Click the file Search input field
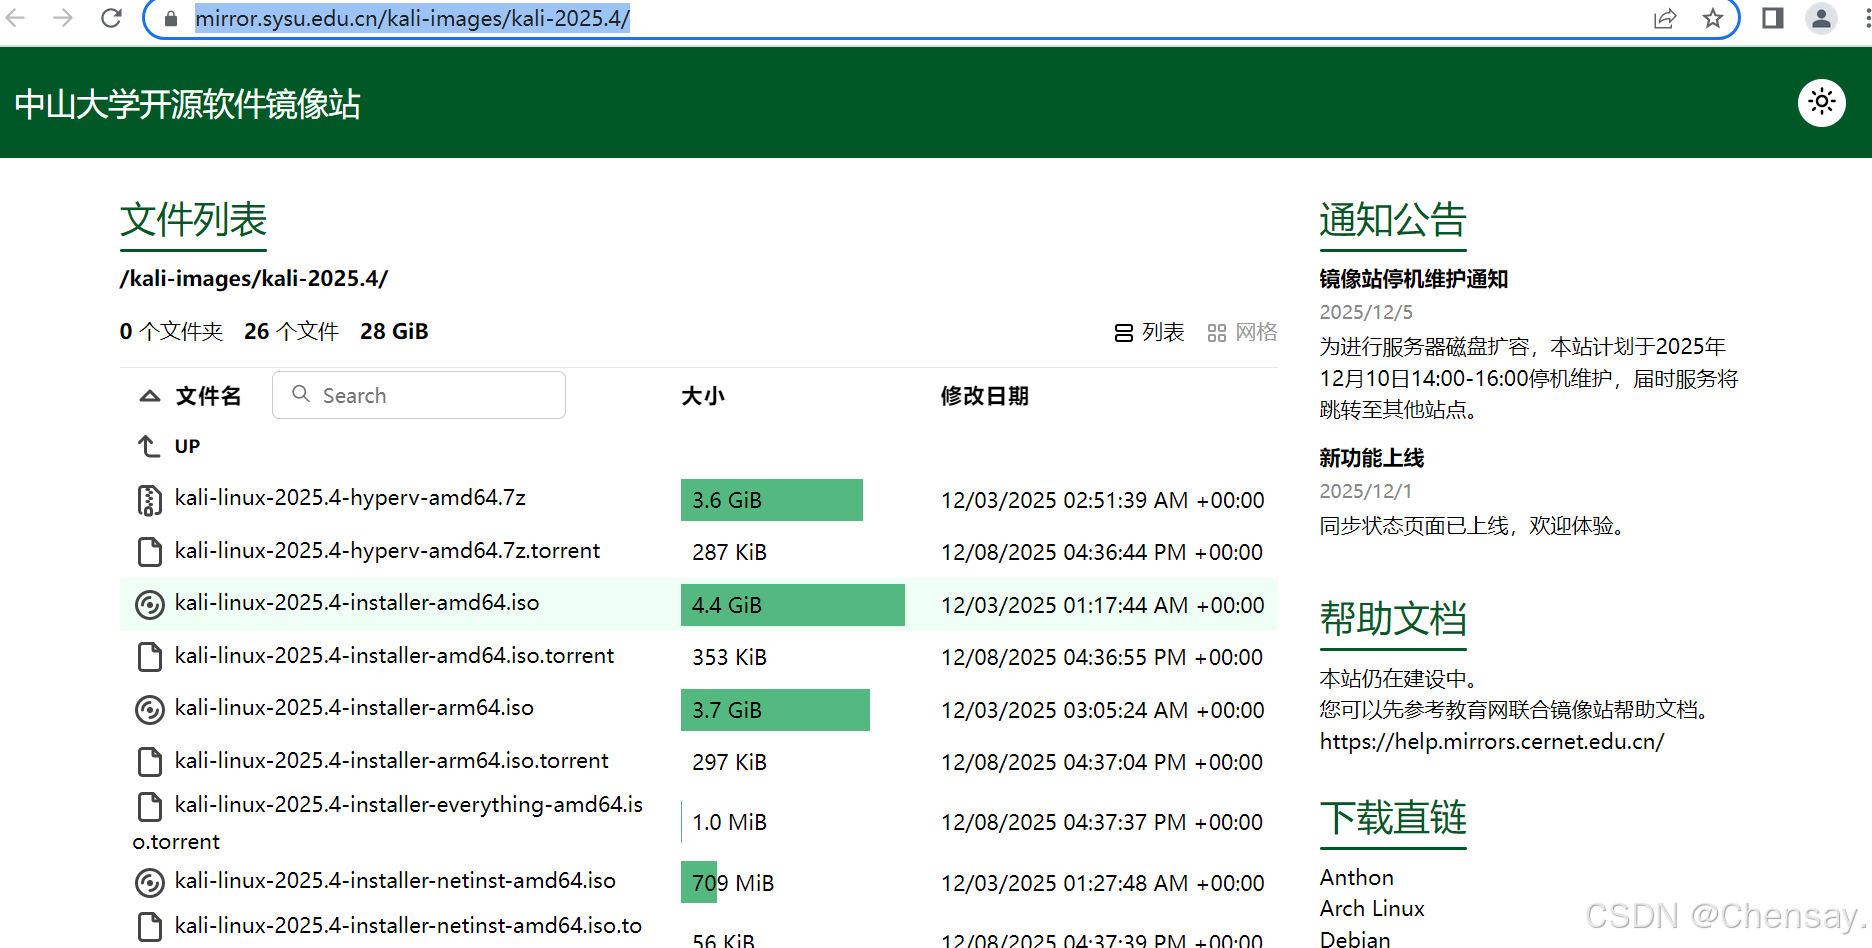 [419, 395]
